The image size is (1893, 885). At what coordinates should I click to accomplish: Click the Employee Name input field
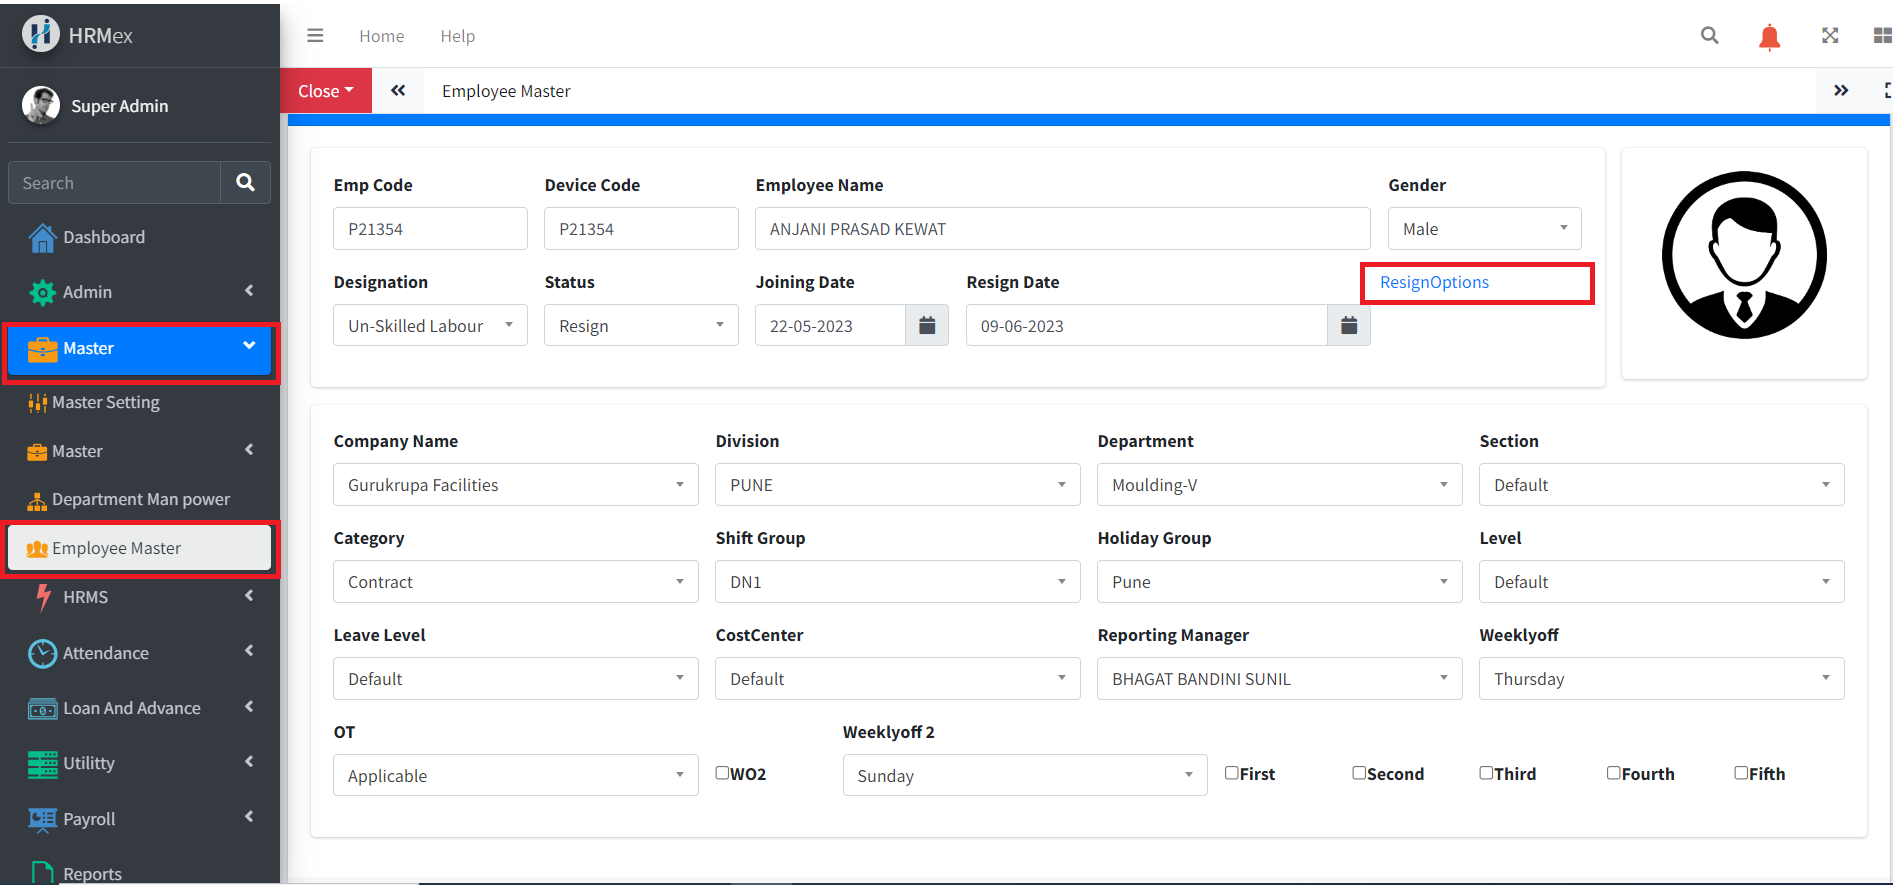pos(1062,229)
